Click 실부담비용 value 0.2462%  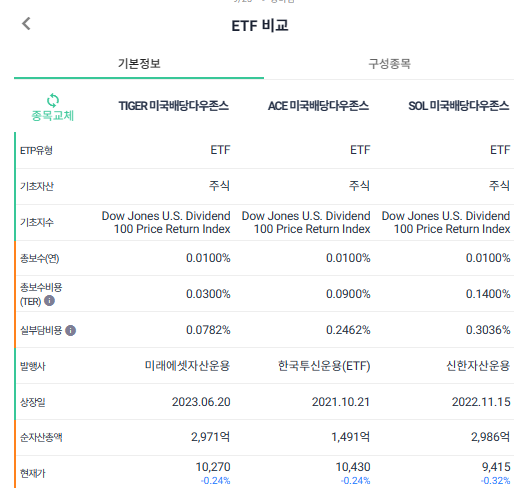click(x=348, y=330)
